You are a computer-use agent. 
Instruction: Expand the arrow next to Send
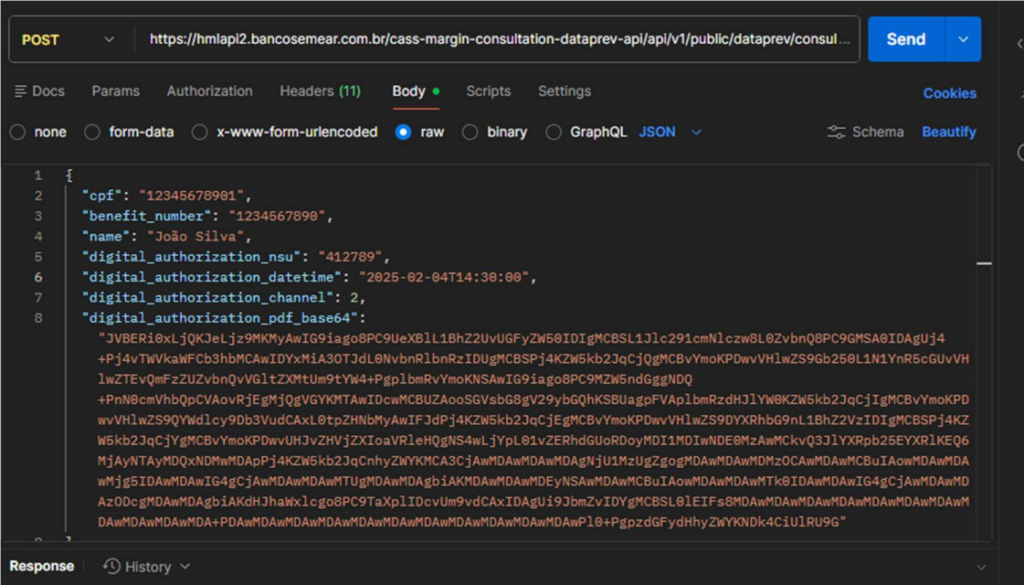[x=963, y=40]
